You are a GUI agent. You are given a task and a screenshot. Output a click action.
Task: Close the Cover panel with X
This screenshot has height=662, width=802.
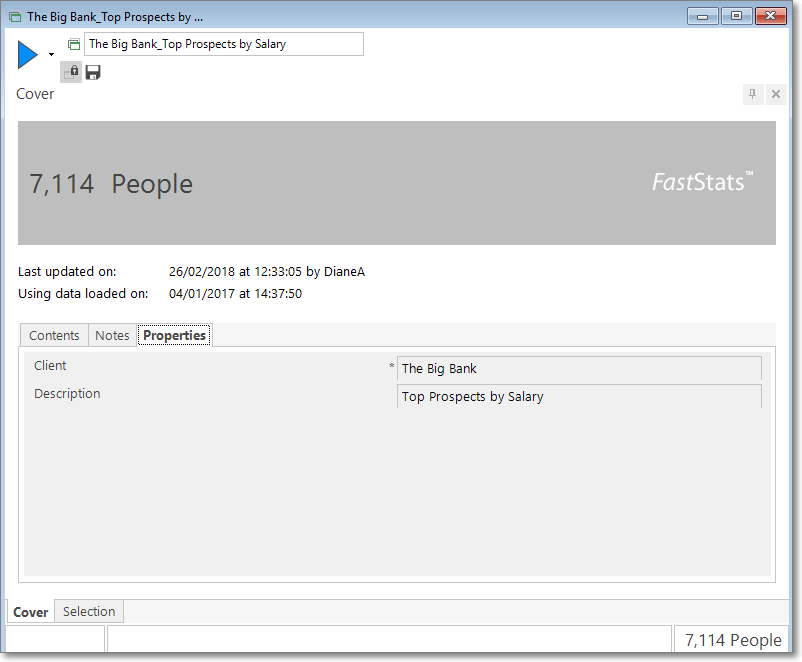point(776,94)
